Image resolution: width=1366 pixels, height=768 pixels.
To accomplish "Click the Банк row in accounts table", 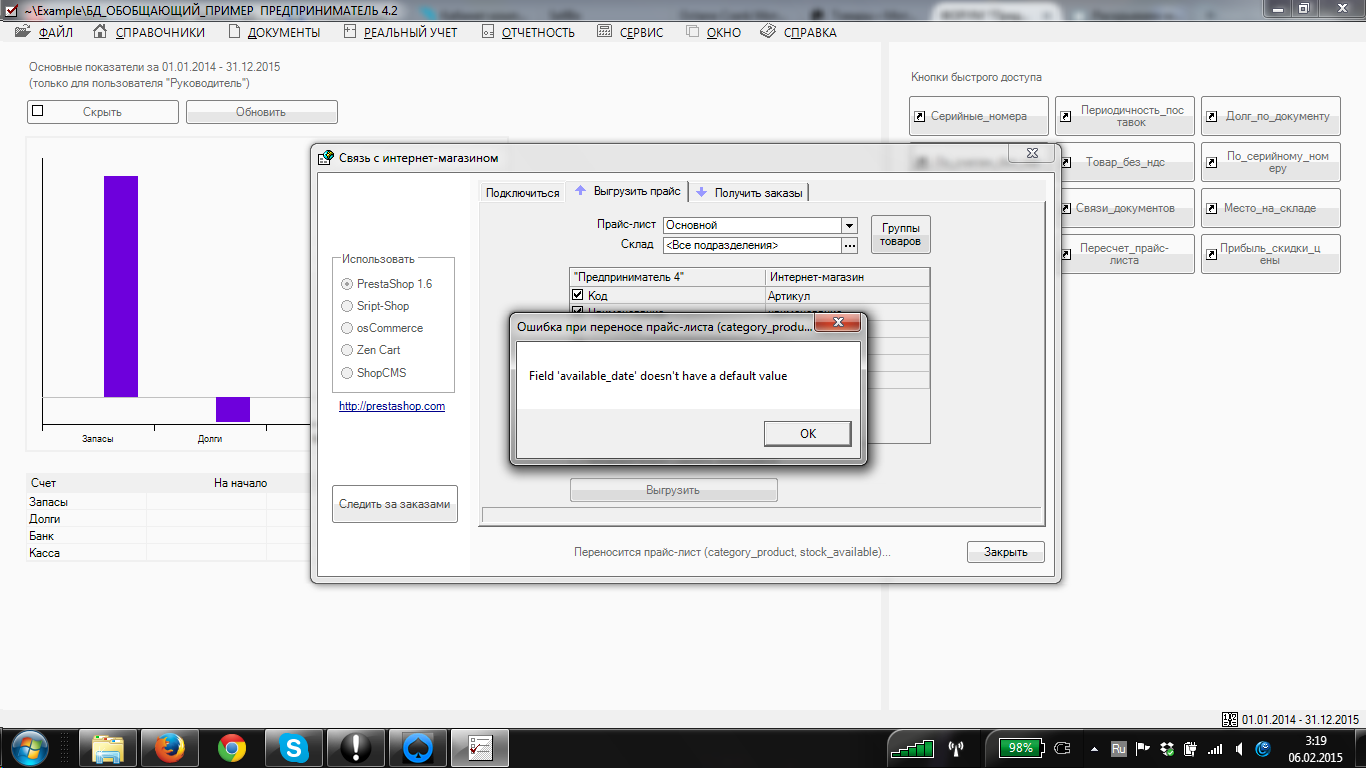I will [x=168, y=536].
